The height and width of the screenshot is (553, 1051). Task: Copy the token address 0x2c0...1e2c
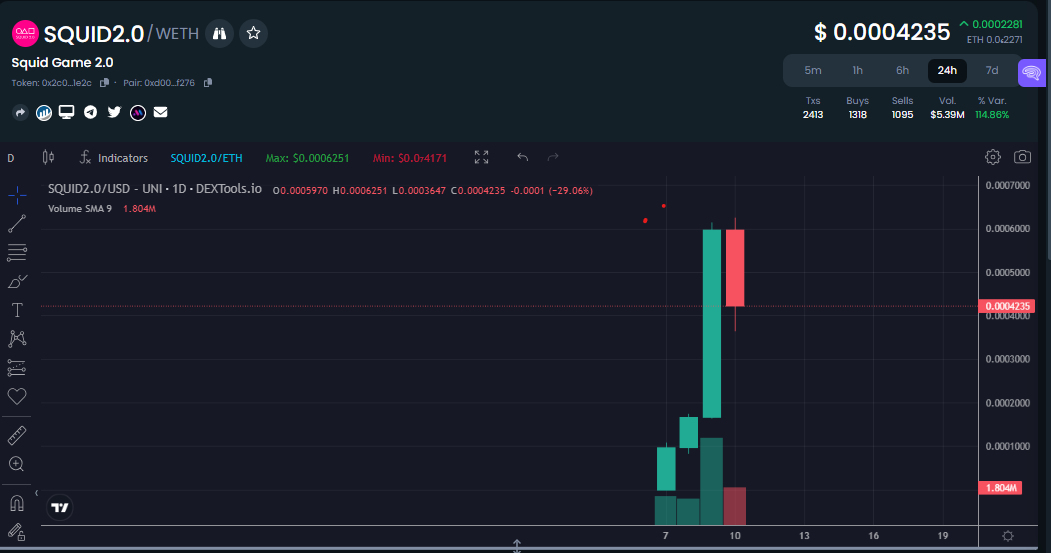pos(105,83)
